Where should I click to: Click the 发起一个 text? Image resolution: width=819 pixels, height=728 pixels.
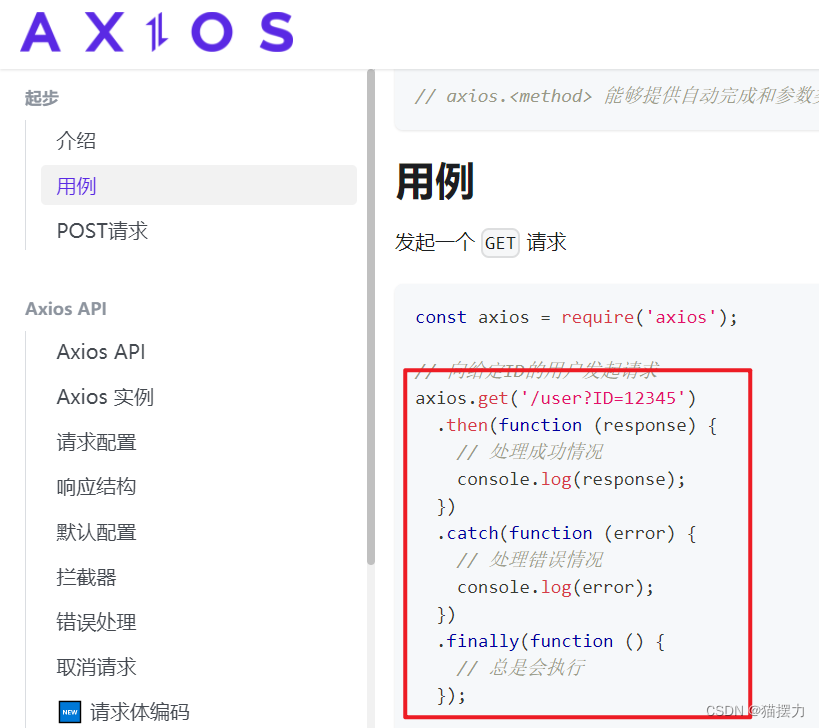pos(435,242)
